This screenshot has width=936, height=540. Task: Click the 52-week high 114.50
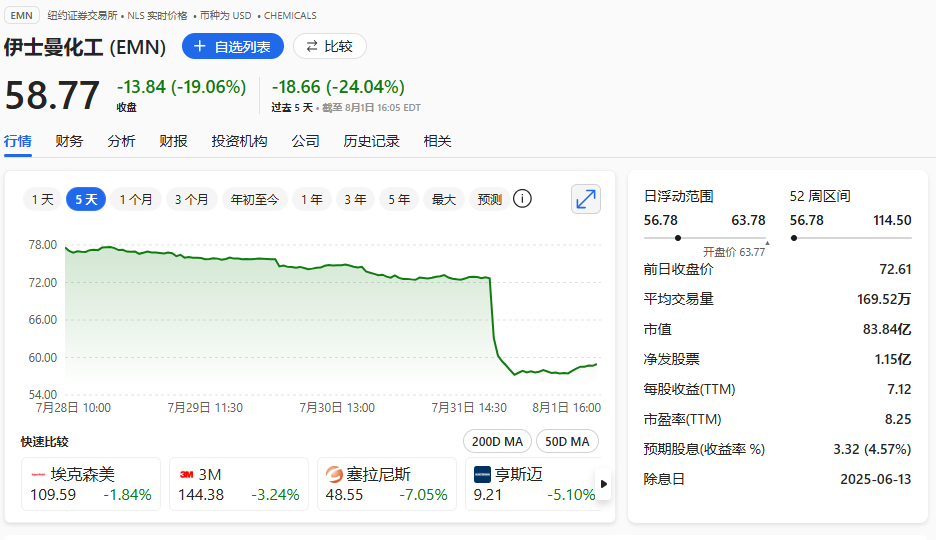coord(892,220)
